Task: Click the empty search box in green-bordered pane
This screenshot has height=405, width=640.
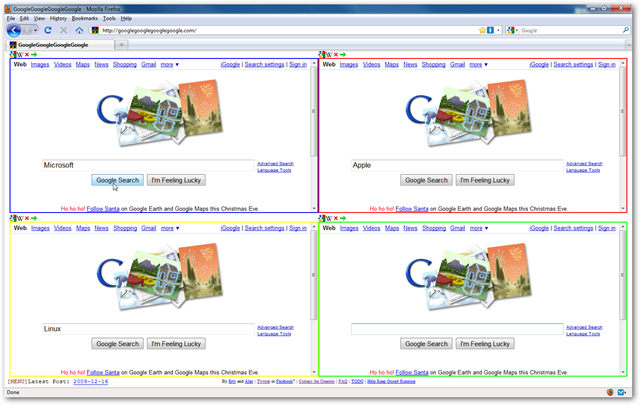Action: coord(457,329)
